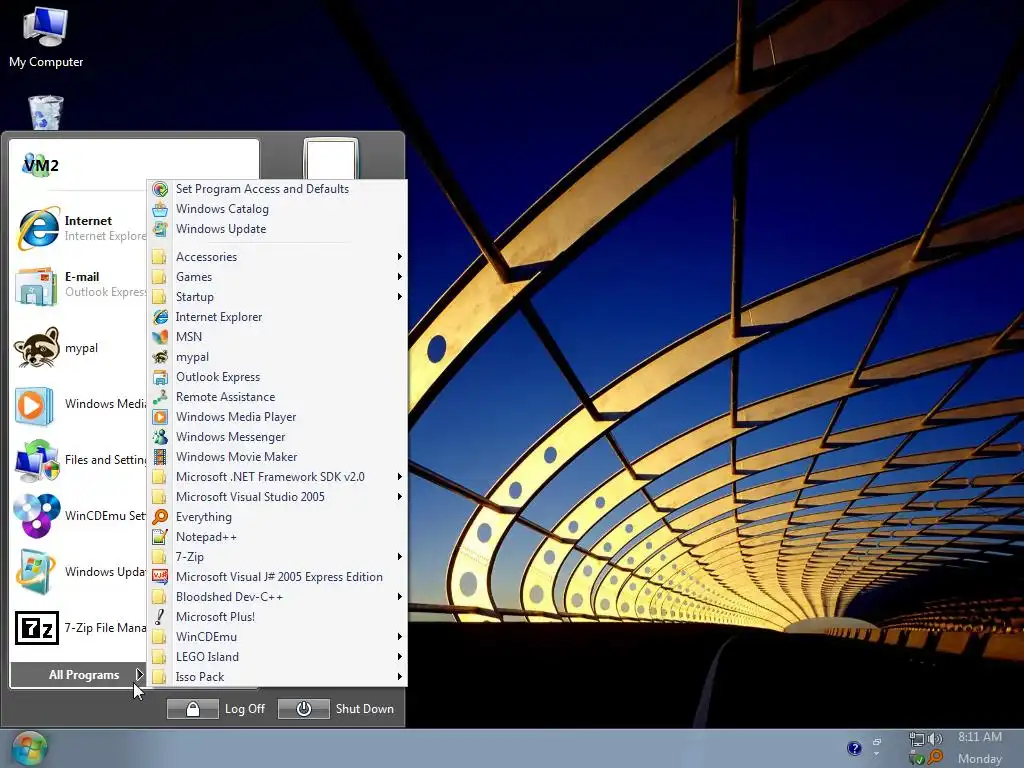Click the All Programs arrow
This screenshot has height=768, width=1024.
coord(139,674)
